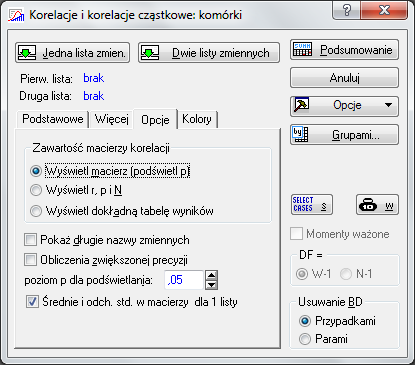
Task: Switch to the Podstawowe tab
Action: pos(53,119)
